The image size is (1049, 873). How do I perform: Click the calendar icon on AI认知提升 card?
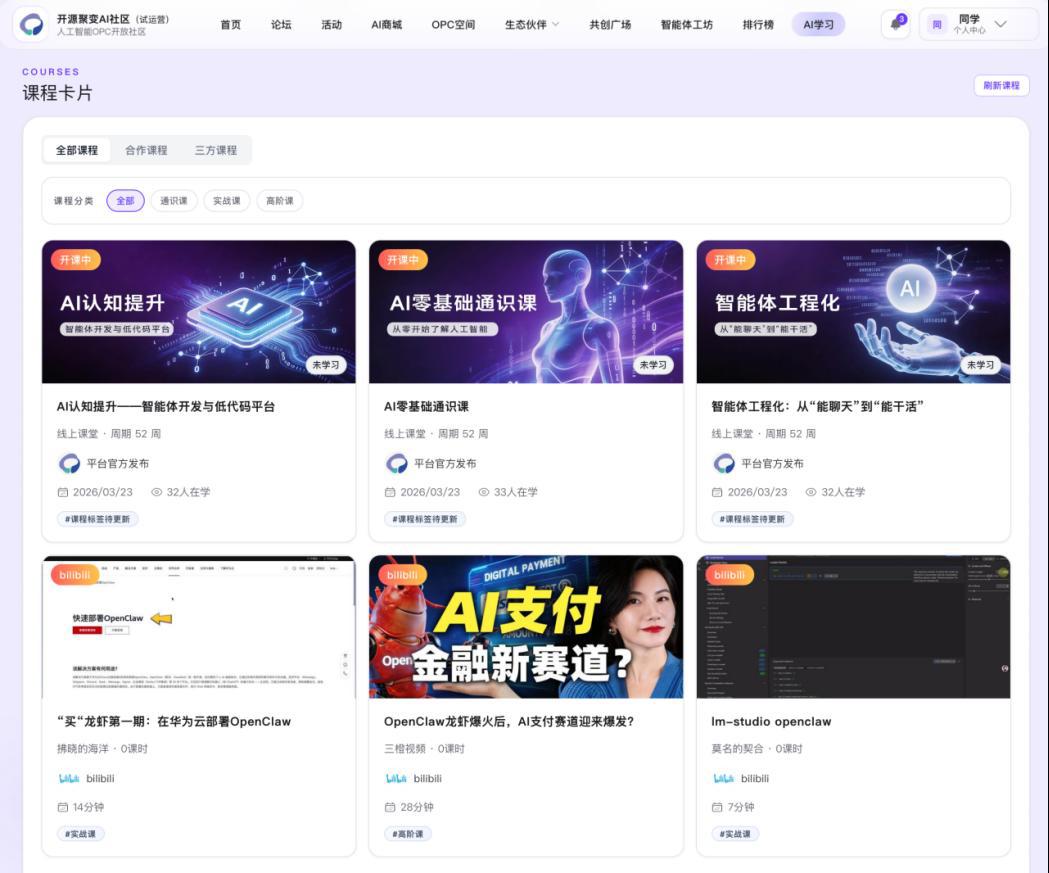(x=63, y=492)
